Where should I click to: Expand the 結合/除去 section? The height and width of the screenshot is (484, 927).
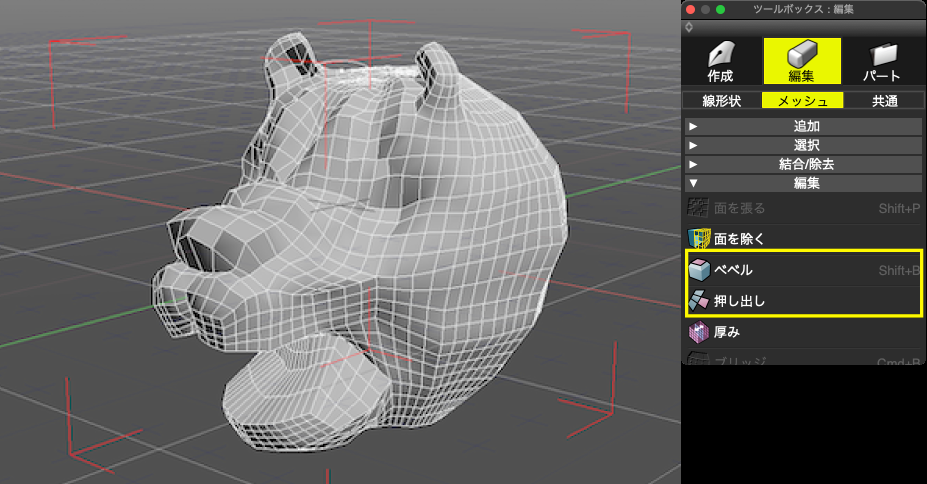coord(804,165)
